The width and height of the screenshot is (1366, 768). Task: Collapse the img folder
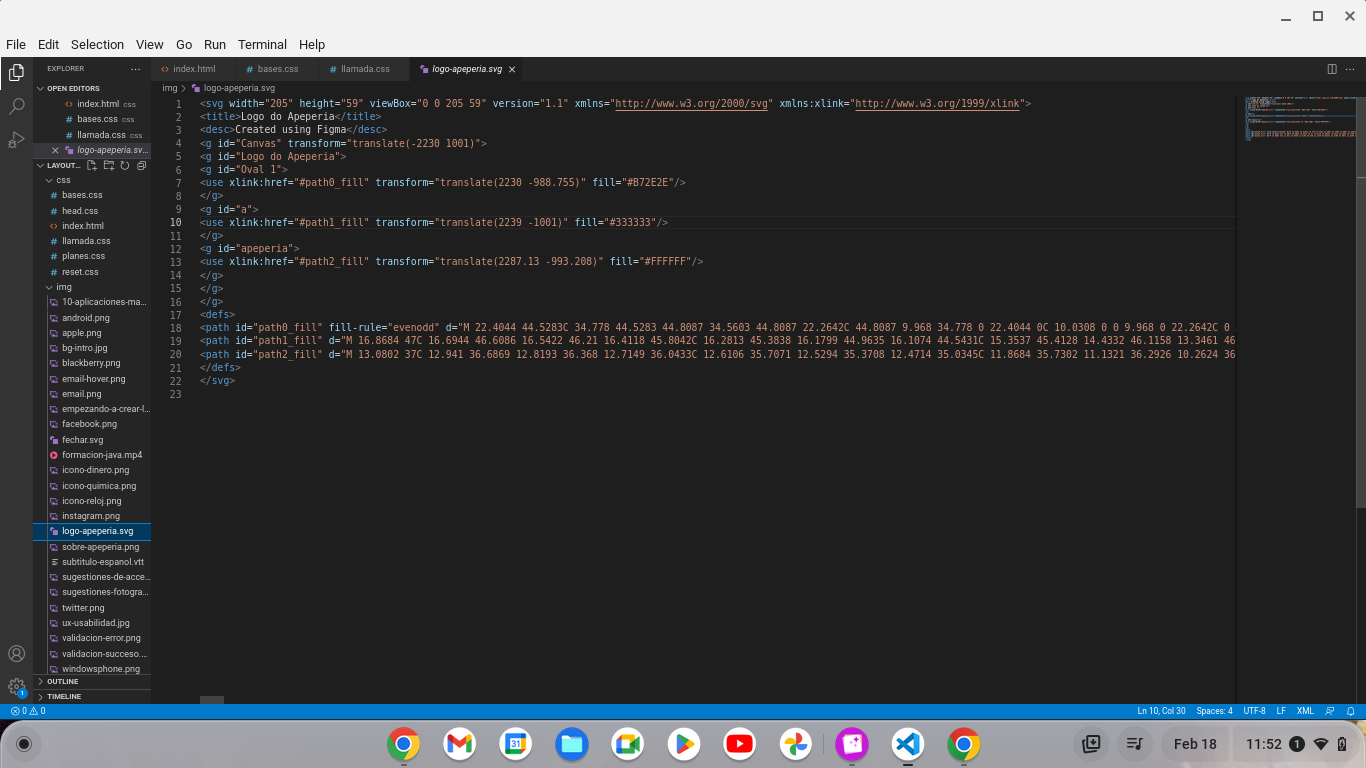(x=92, y=287)
